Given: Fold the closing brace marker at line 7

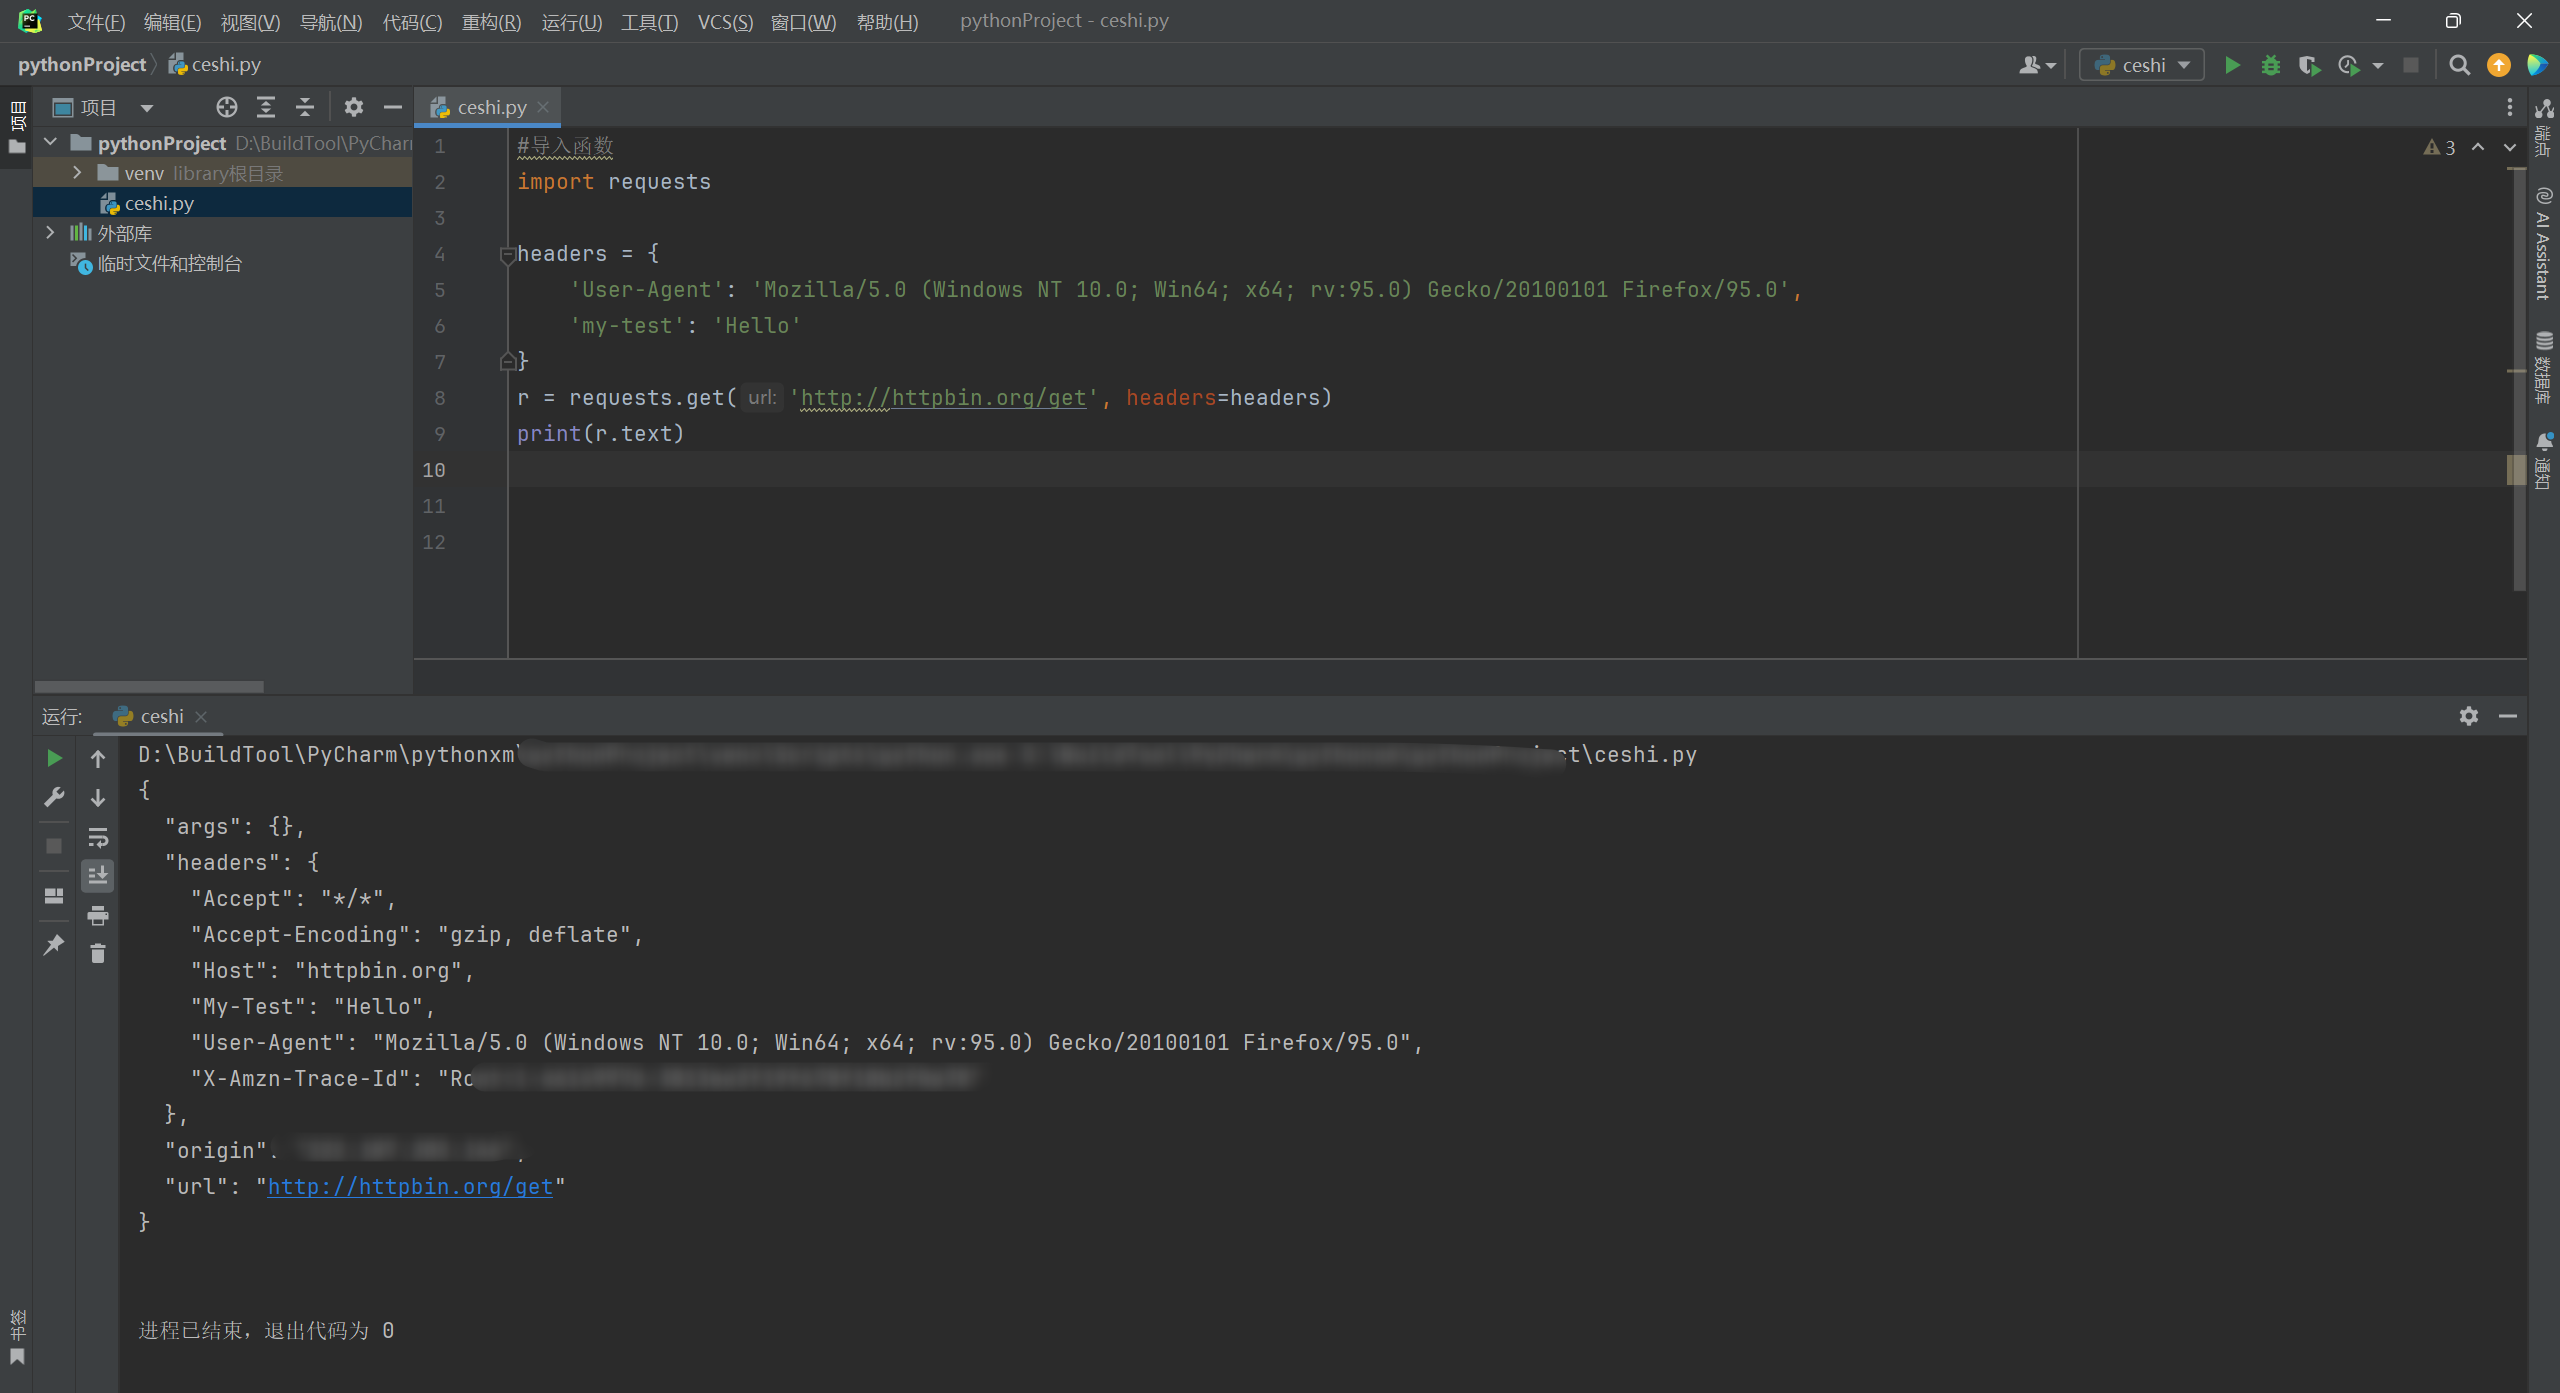Looking at the screenshot, I should point(507,361).
